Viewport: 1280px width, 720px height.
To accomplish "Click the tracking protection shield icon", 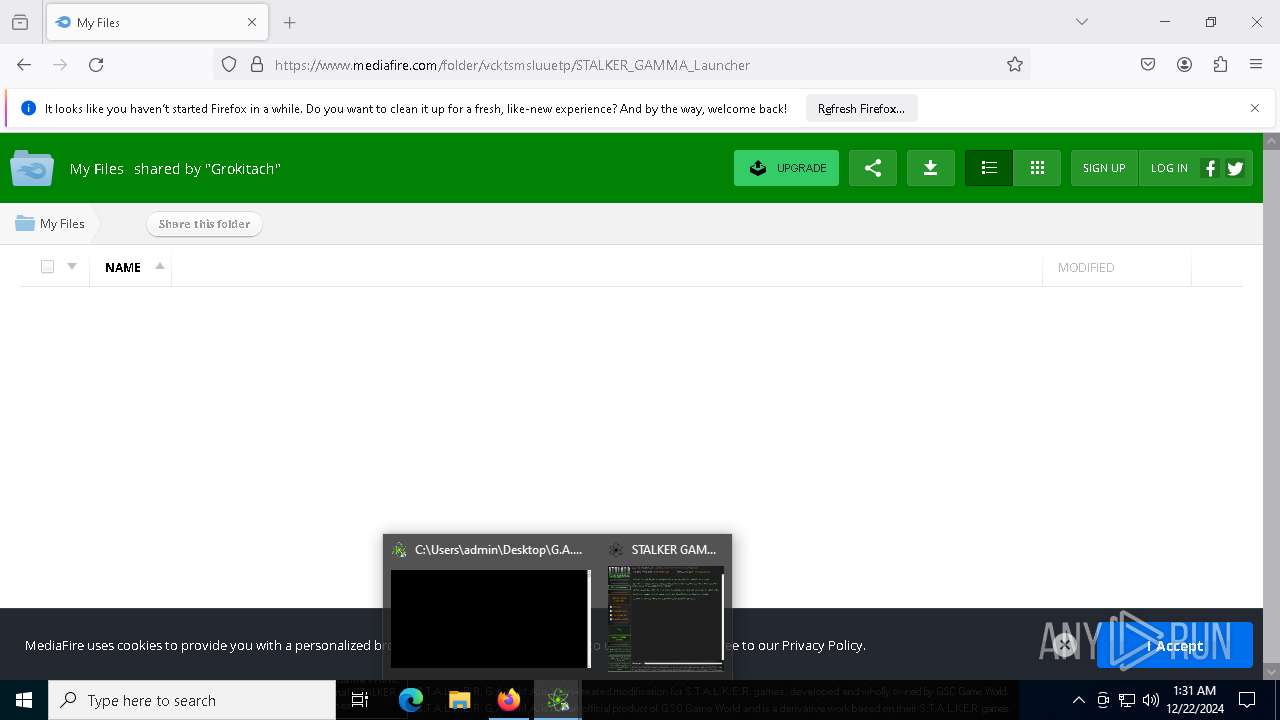I will [x=229, y=65].
